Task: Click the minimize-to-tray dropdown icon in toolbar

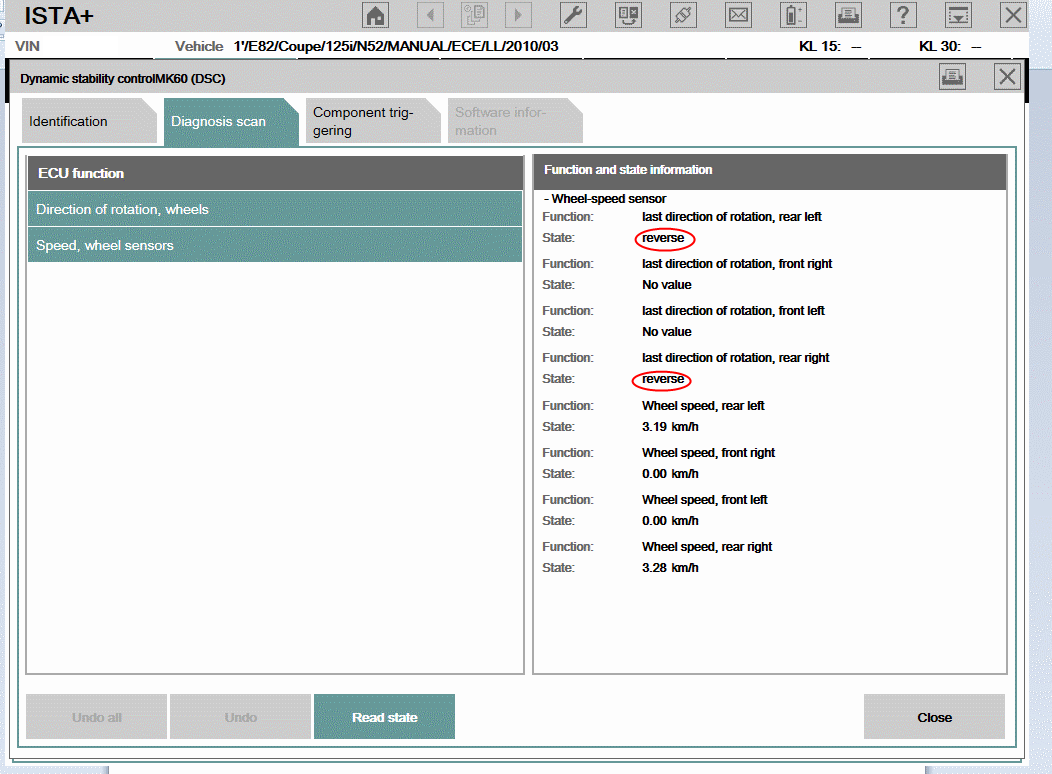Action: (958, 15)
